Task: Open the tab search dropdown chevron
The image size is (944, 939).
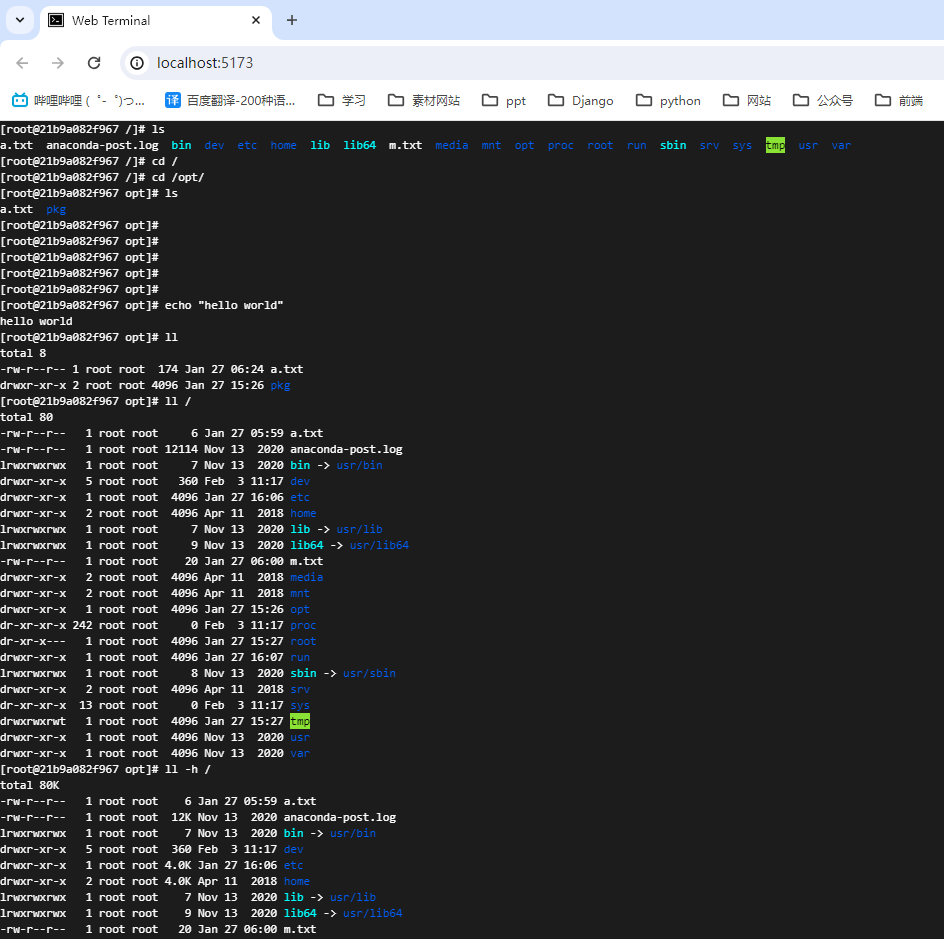Action: (x=19, y=20)
